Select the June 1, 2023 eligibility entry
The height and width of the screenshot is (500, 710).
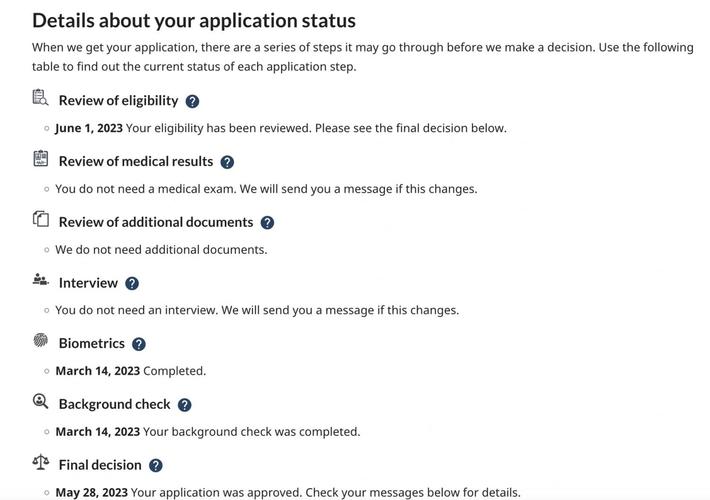[281, 128]
